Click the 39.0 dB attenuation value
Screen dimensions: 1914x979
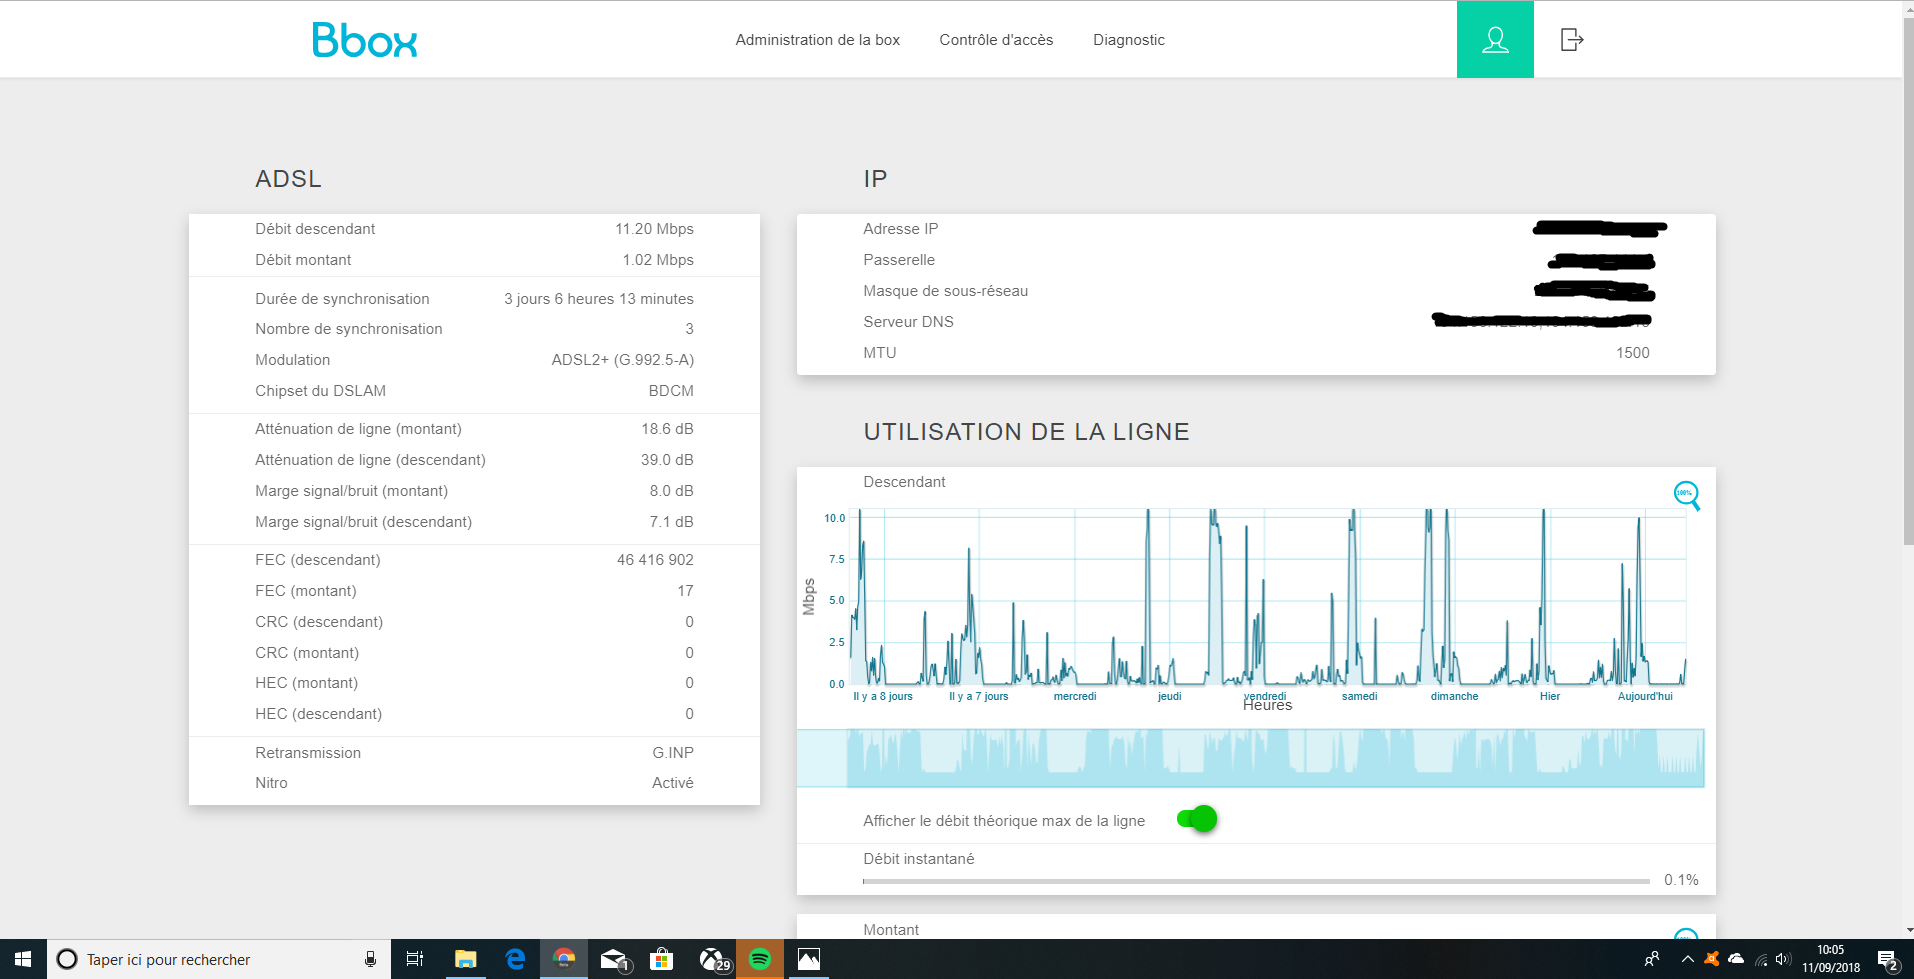tap(667, 460)
